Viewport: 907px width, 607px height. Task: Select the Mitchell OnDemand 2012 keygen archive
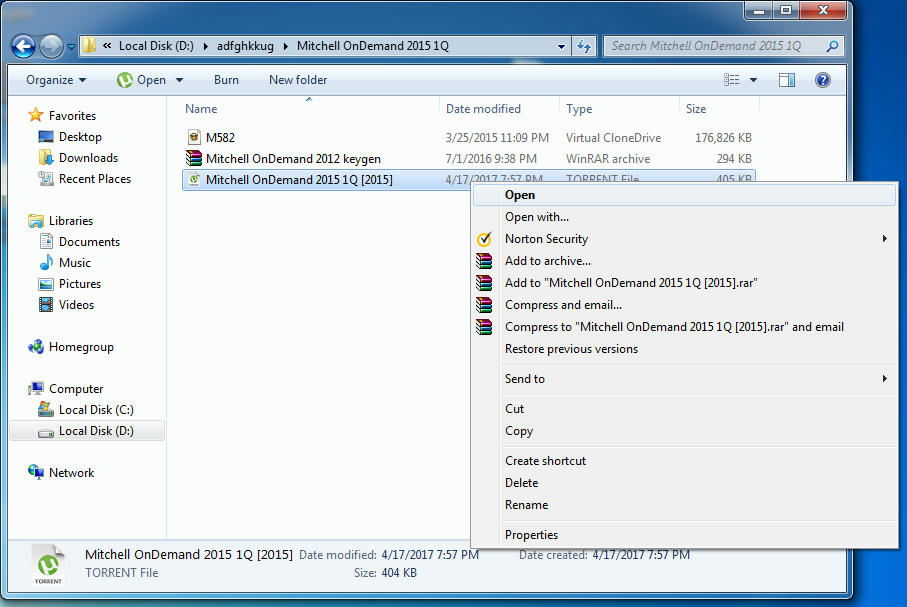point(292,158)
